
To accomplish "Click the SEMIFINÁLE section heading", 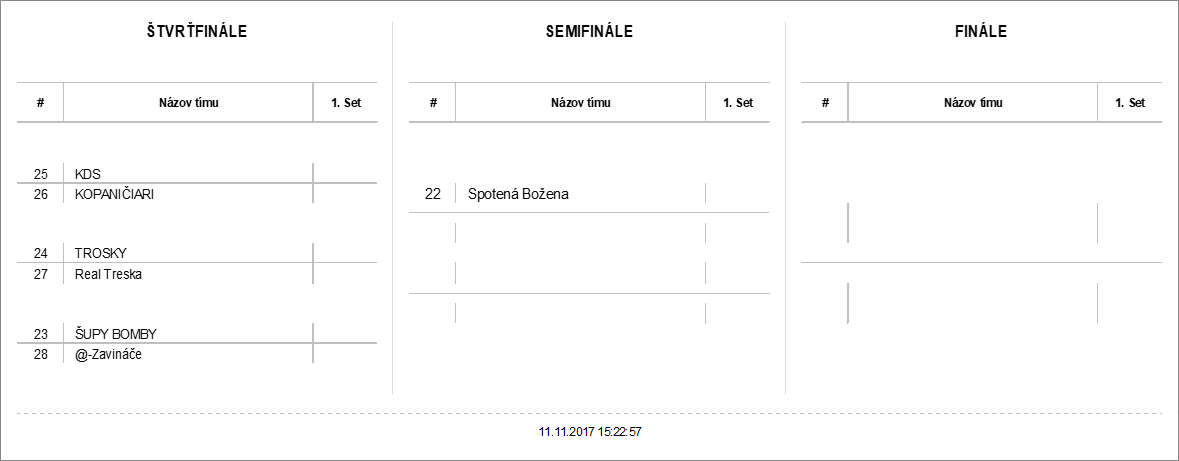I will pyautogui.click(x=589, y=31).
